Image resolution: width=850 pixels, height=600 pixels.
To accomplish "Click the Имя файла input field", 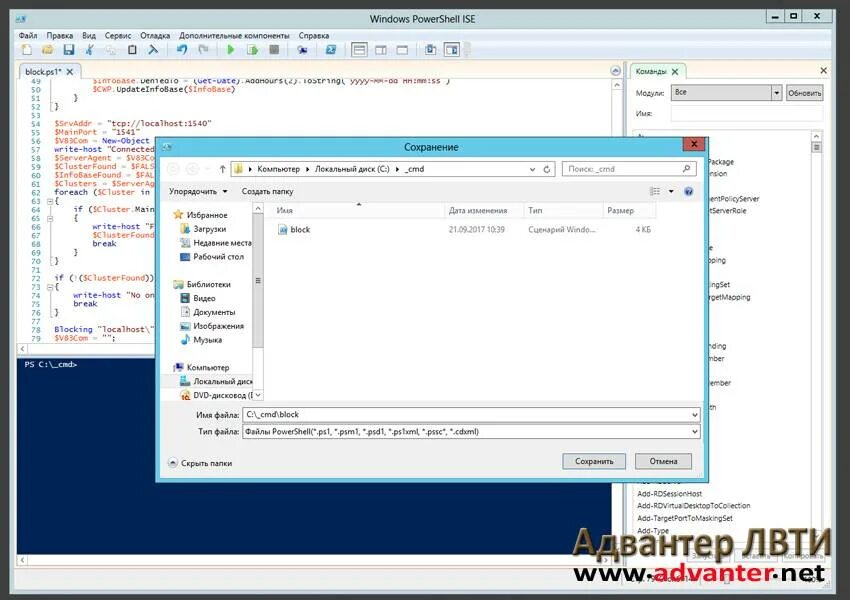I will click(x=466, y=415).
